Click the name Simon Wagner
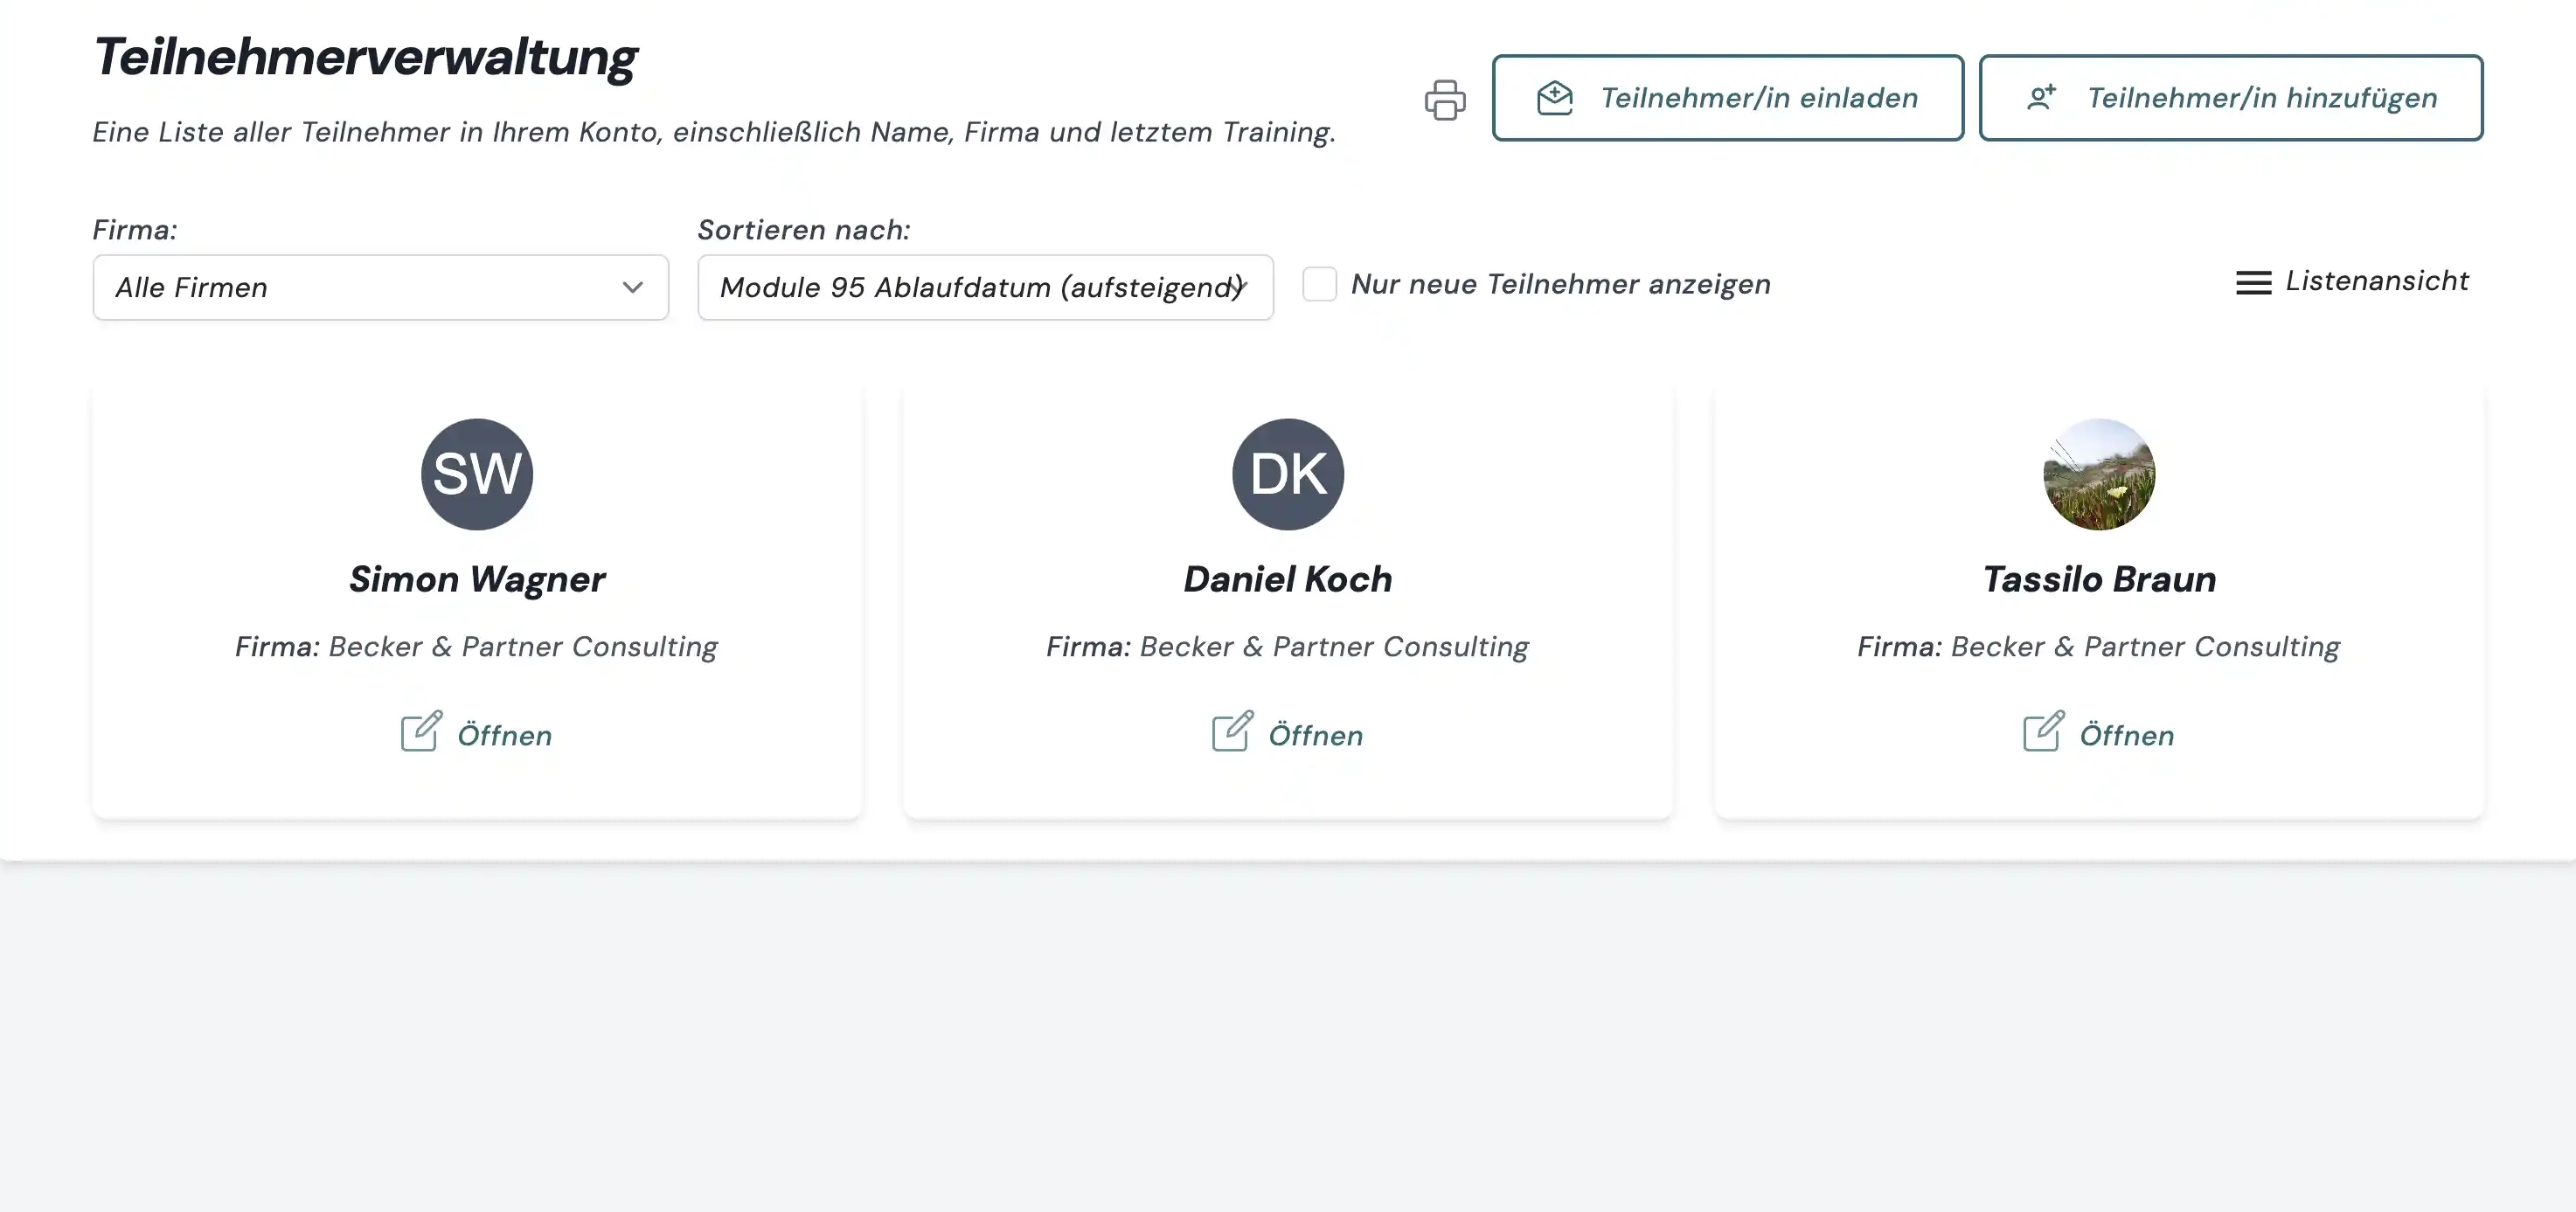Viewport: 2576px width, 1212px height. pyautogui.click(x=477, y=579)
